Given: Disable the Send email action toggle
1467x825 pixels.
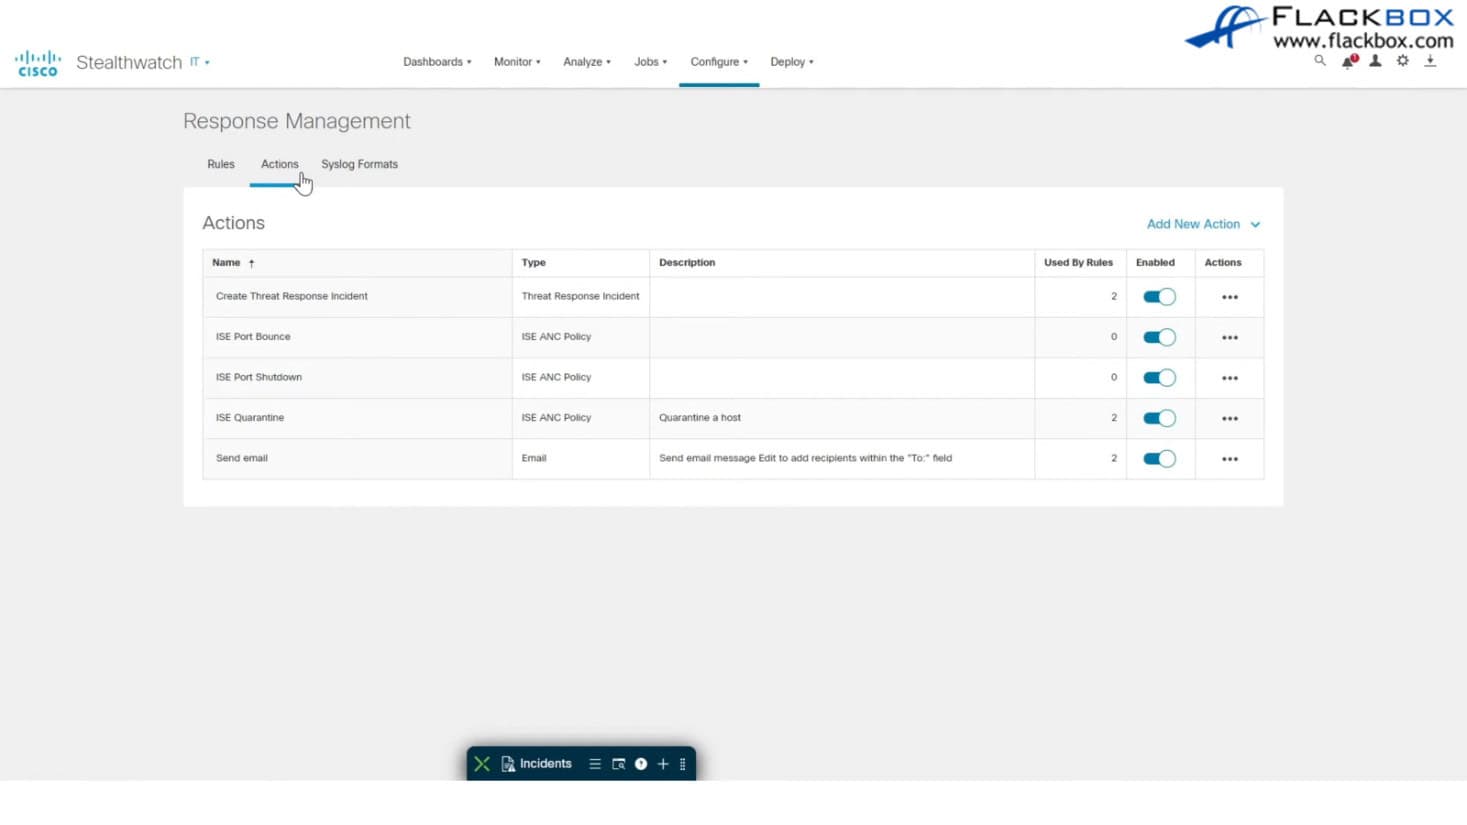Looking at the screenshot, I should (x=1159, y=459).
